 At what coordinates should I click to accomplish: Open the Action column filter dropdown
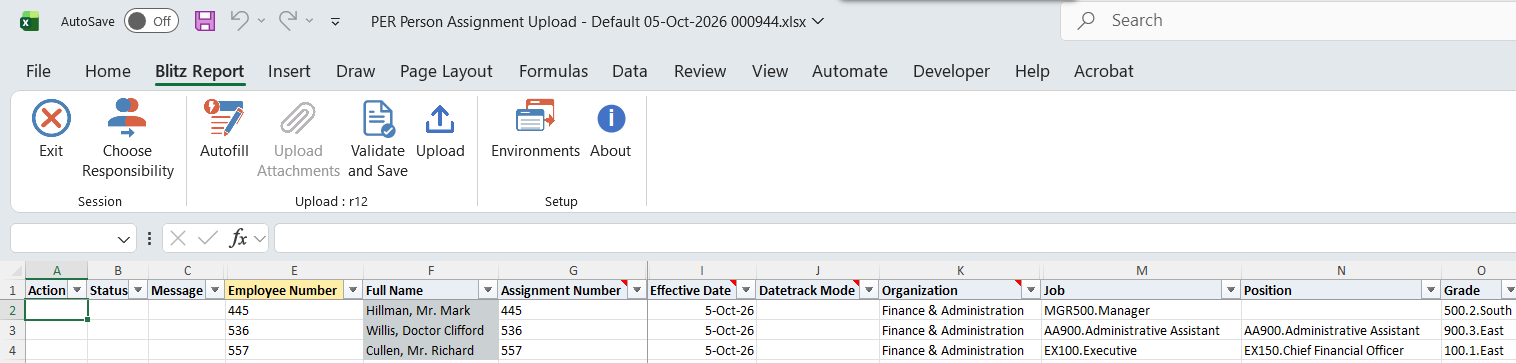point(76,290)
